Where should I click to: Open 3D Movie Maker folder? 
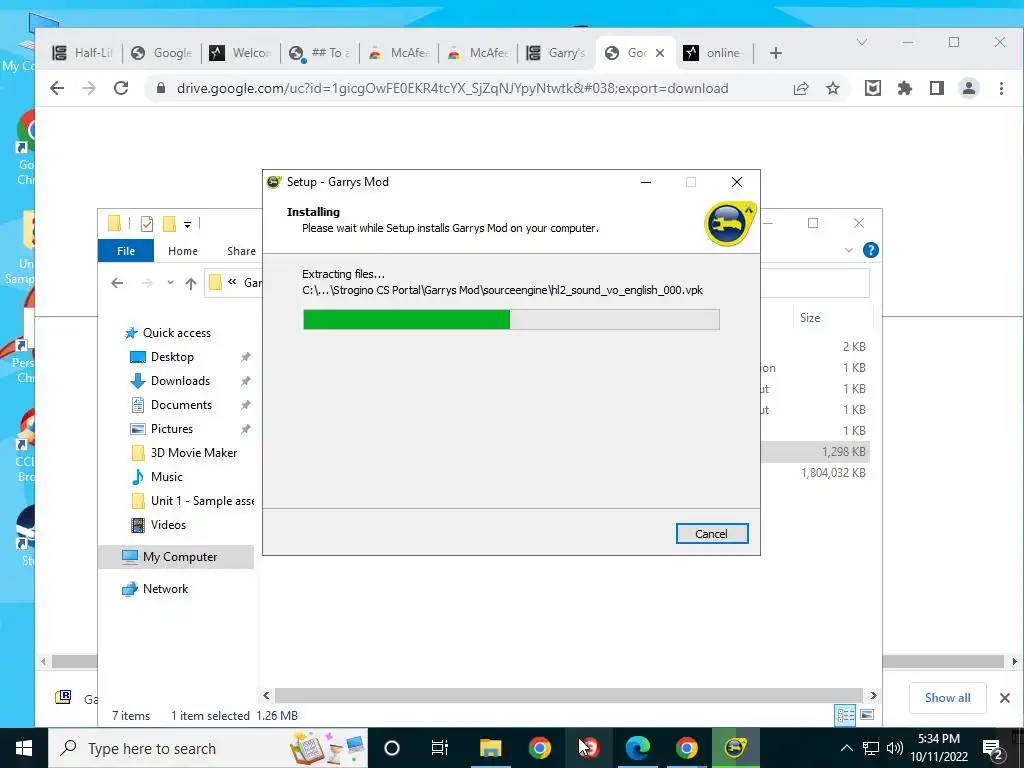193,453
